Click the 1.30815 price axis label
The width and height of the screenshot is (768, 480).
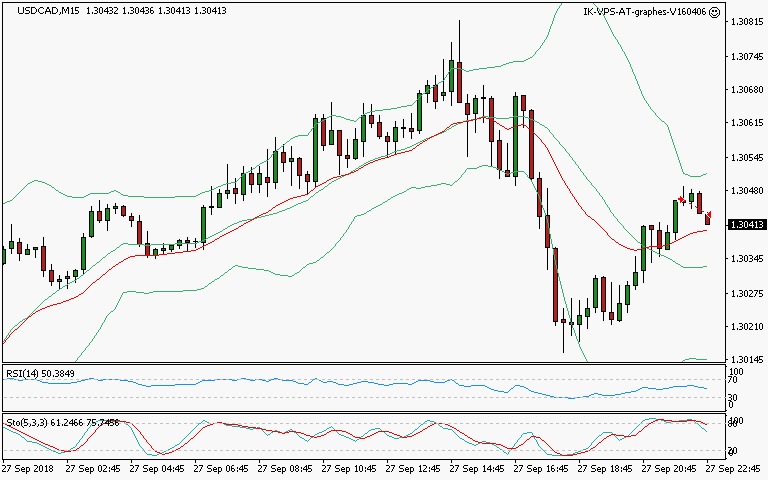click(x=747, y=21)
